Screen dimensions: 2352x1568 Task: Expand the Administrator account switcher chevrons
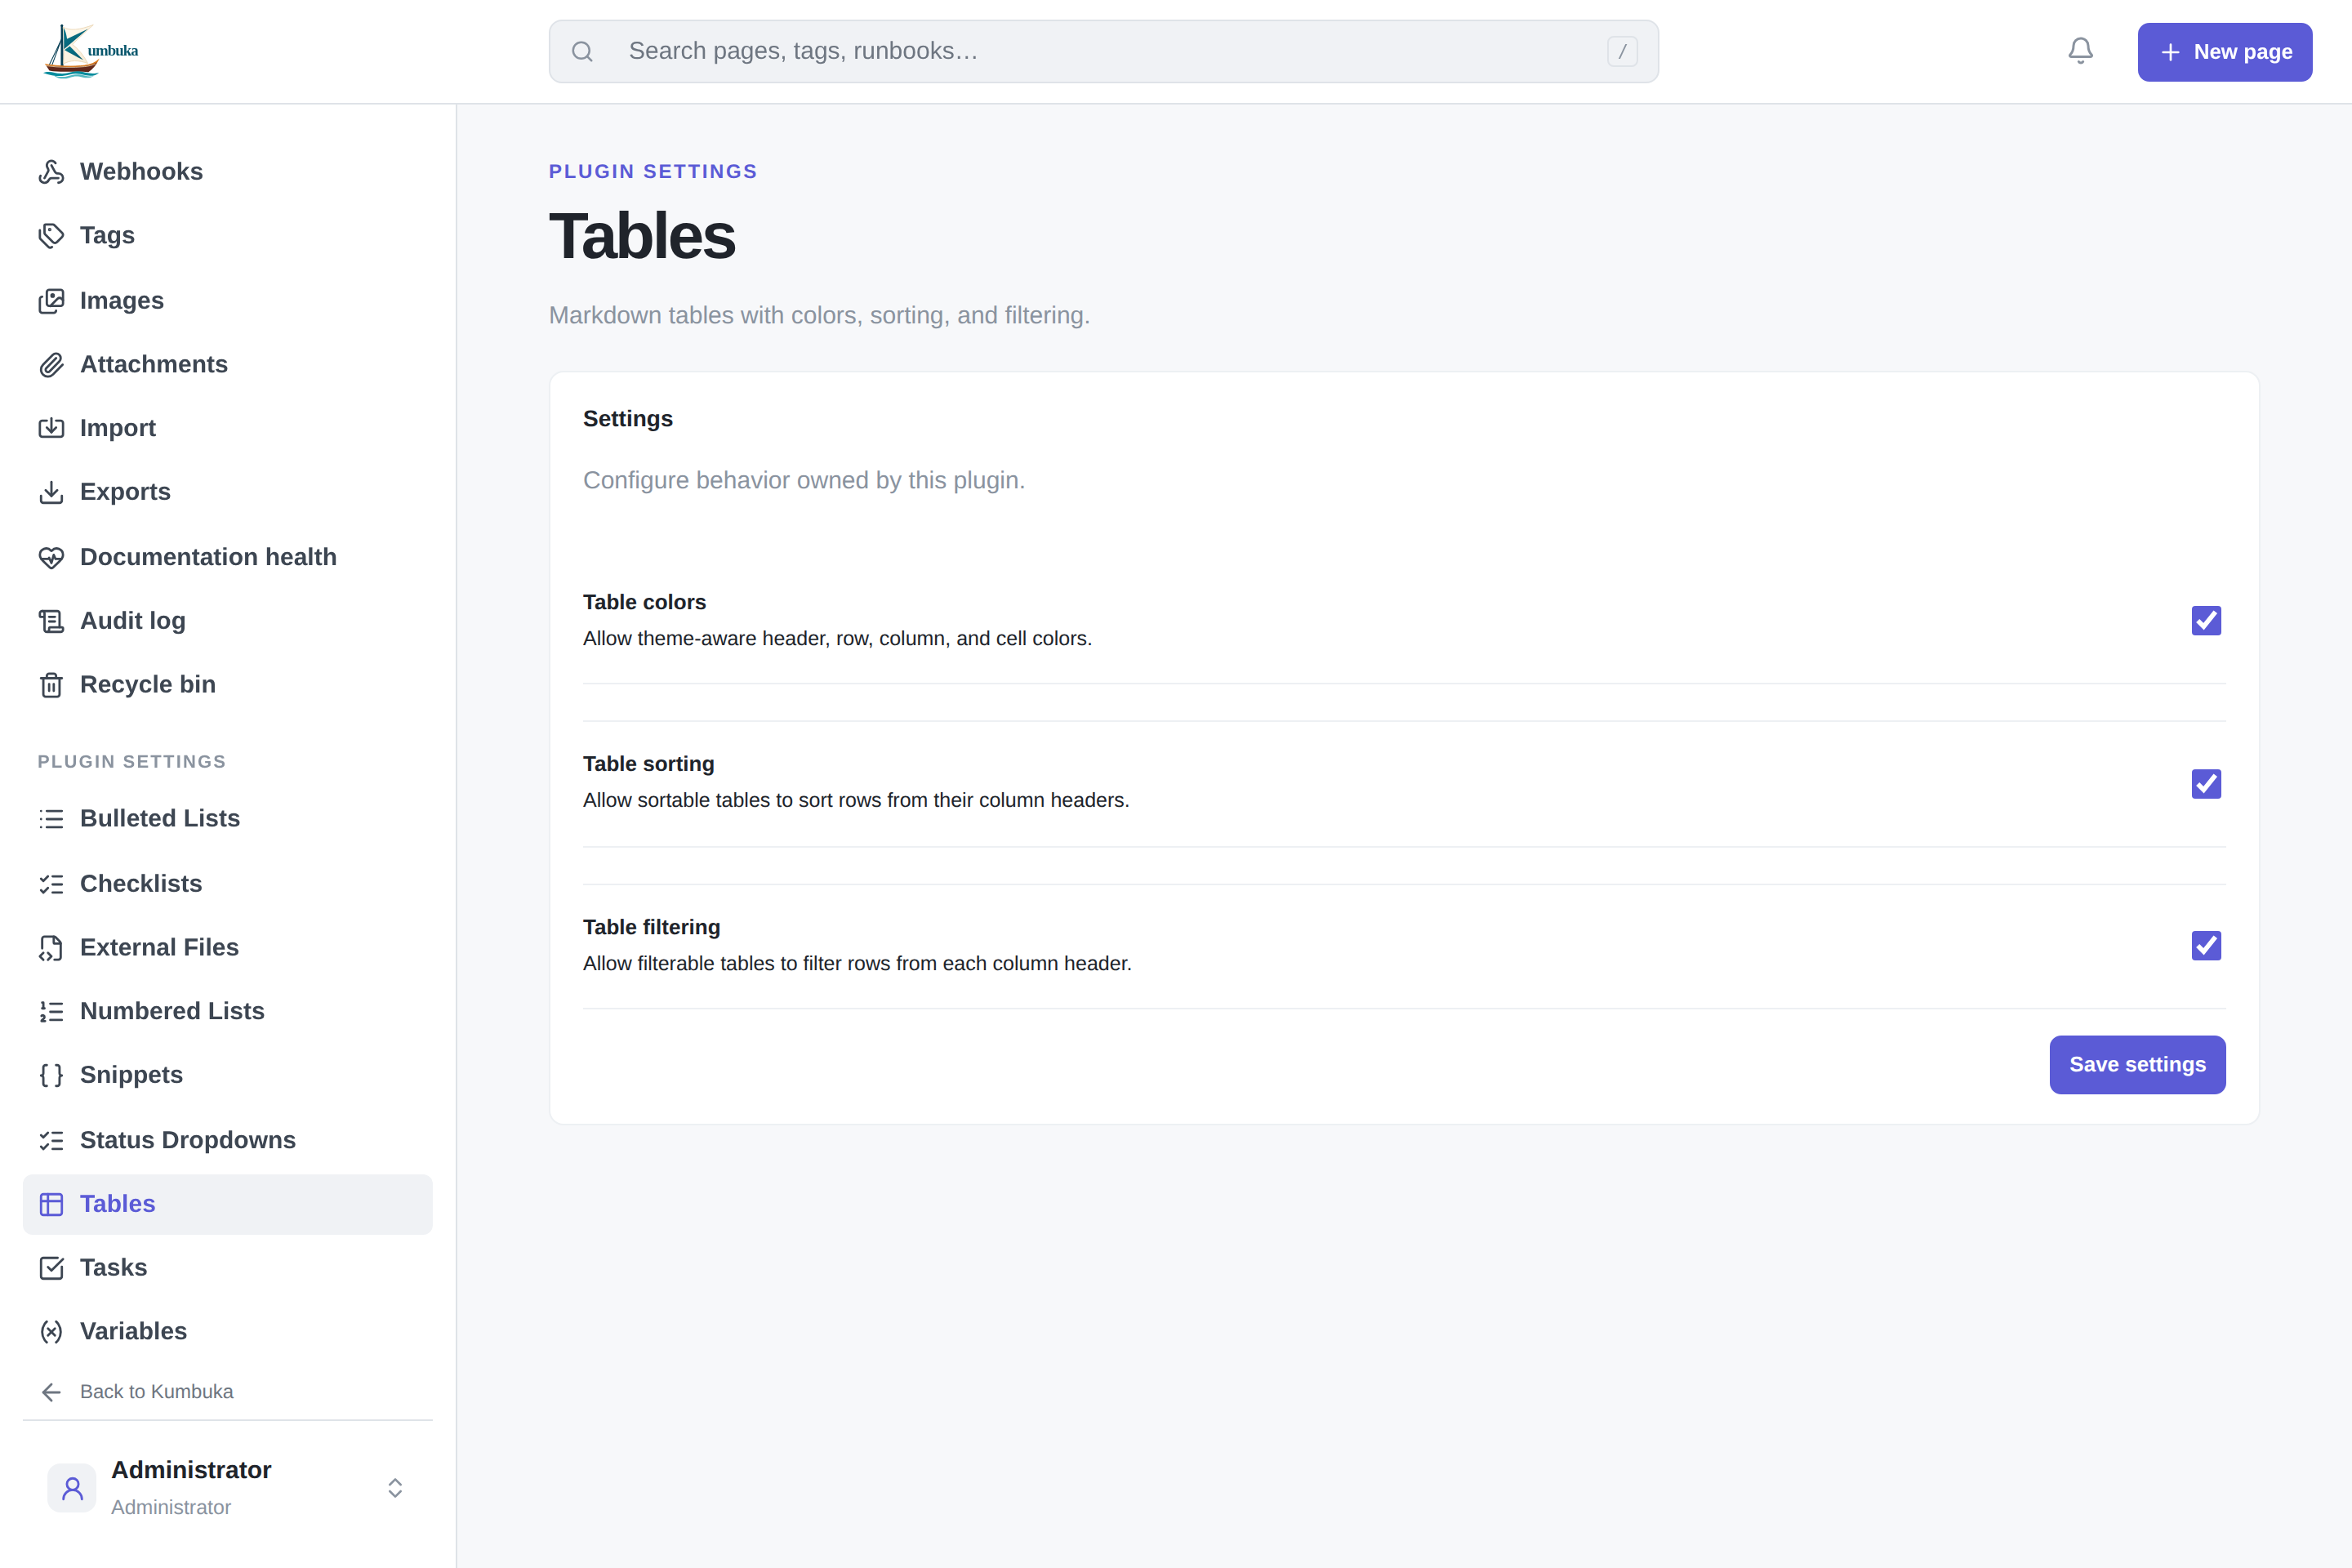(395, 1488)
